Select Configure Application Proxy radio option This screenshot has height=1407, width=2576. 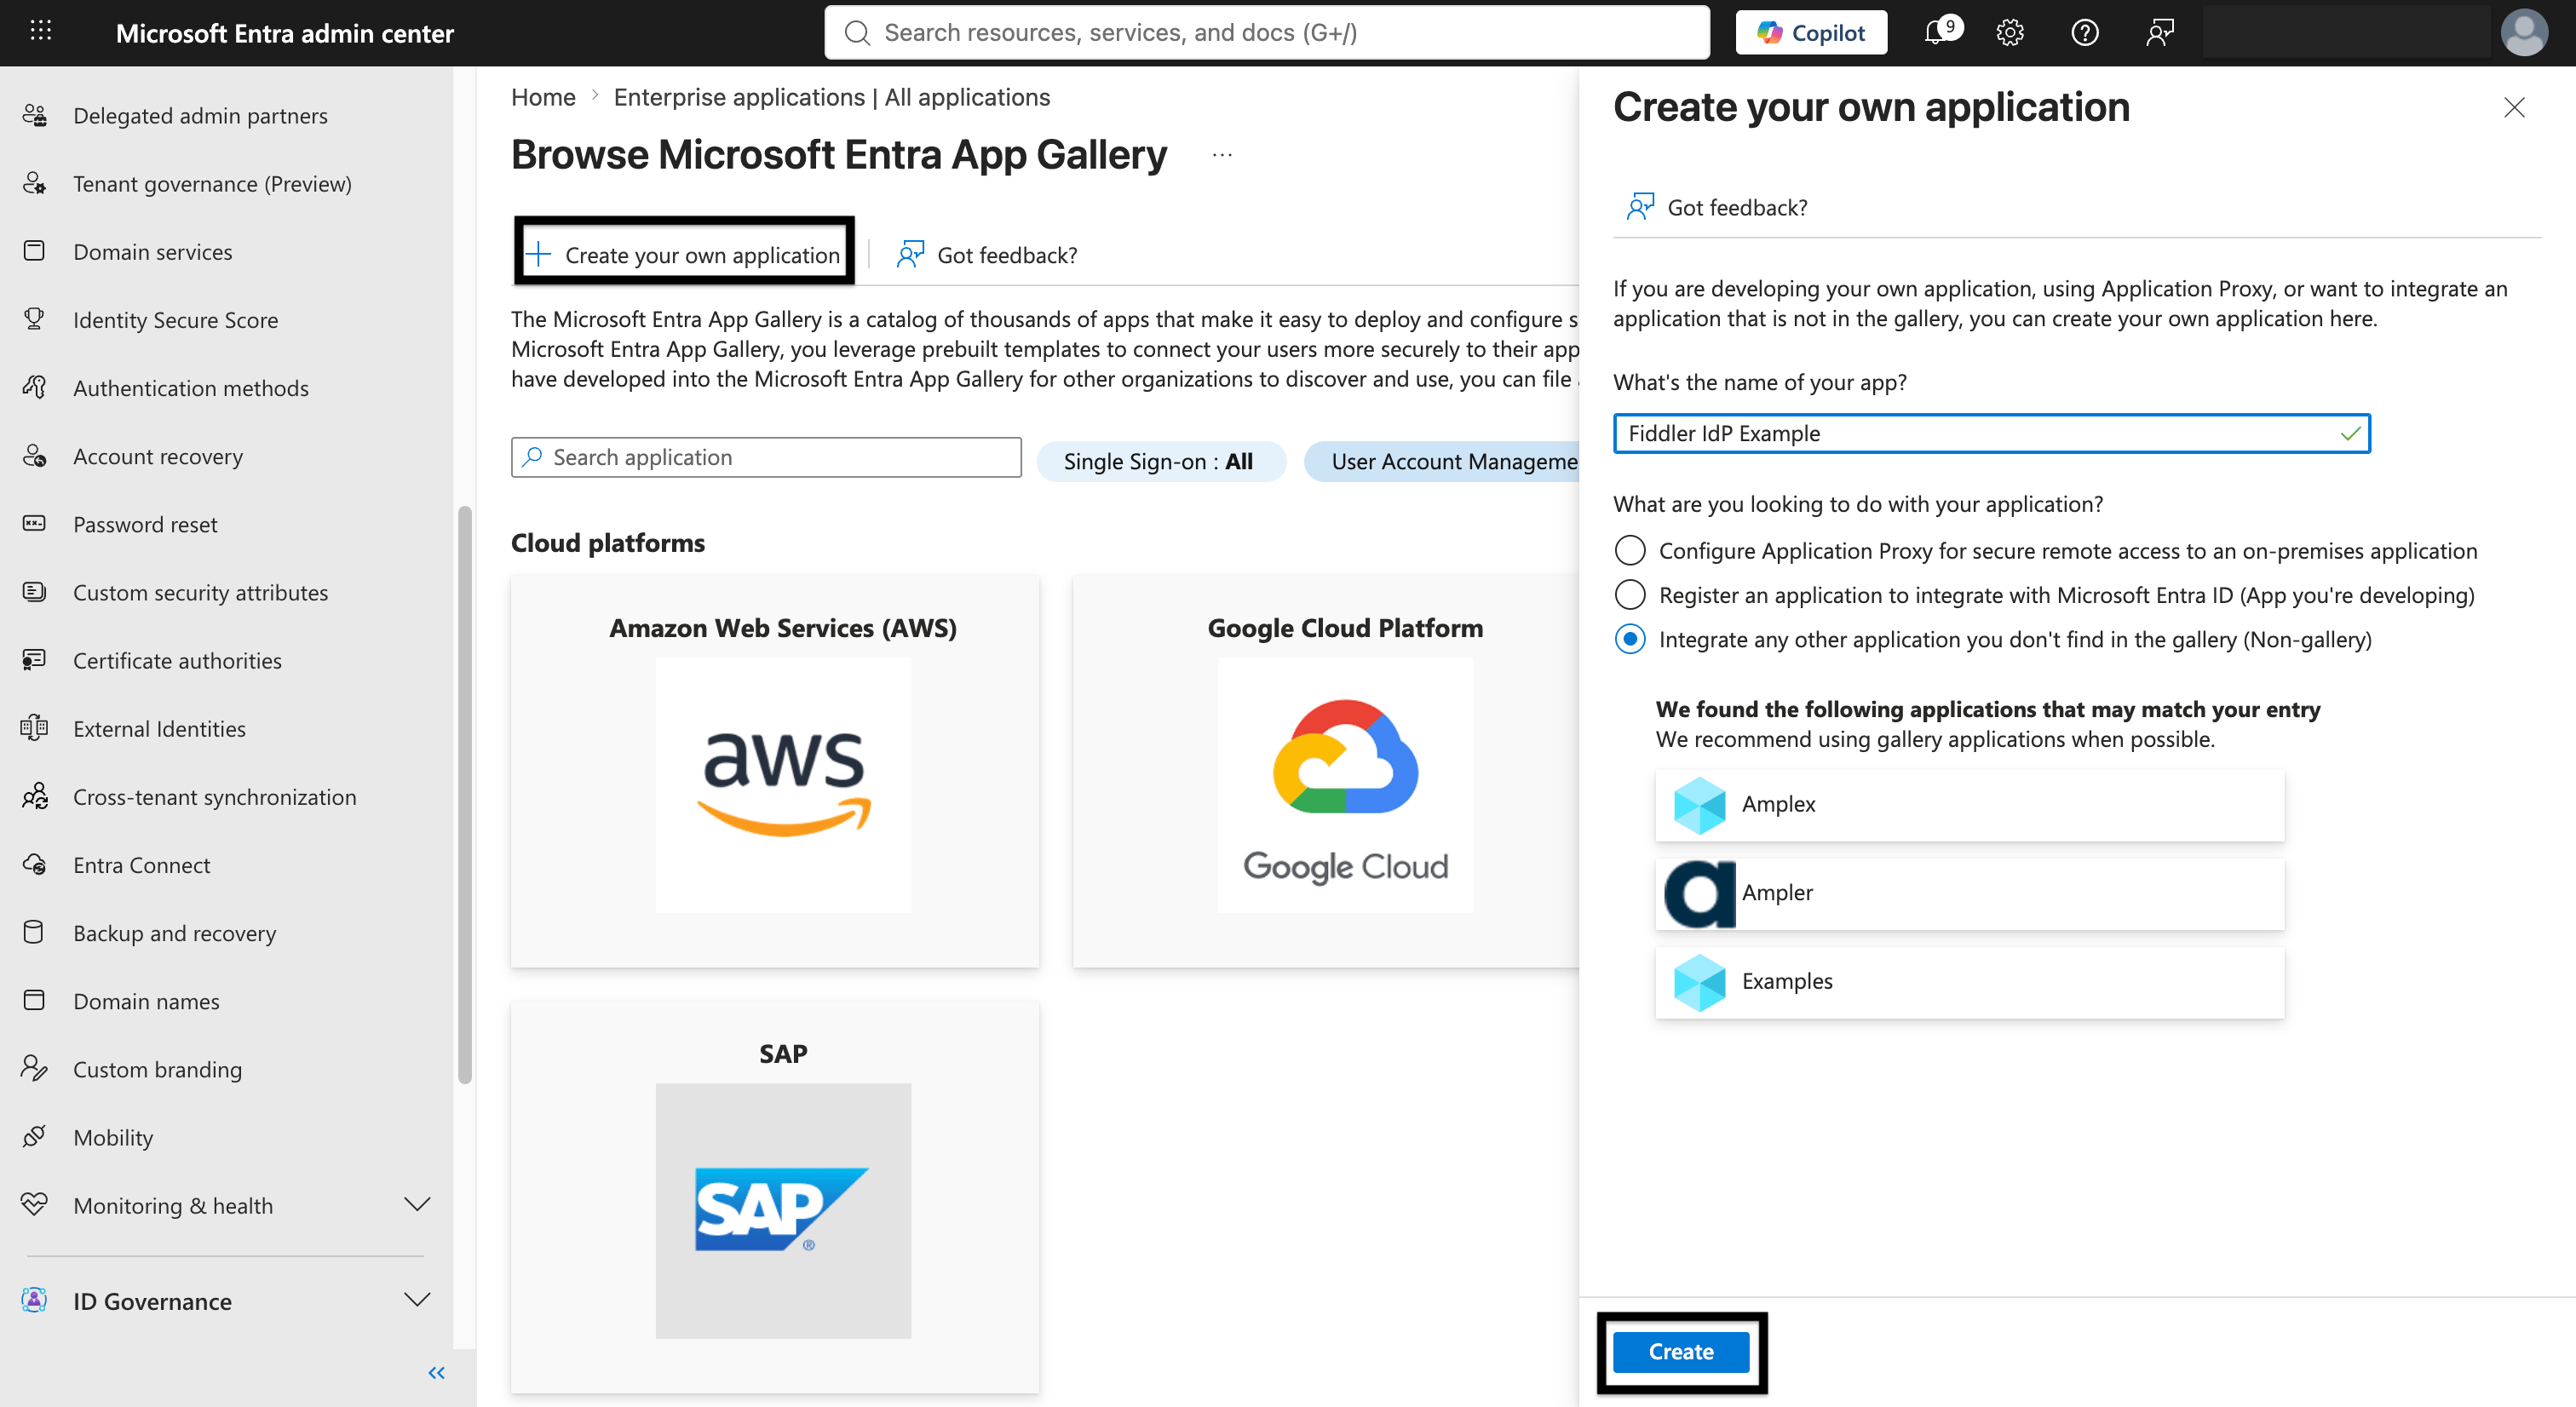tap(1630, 550)
